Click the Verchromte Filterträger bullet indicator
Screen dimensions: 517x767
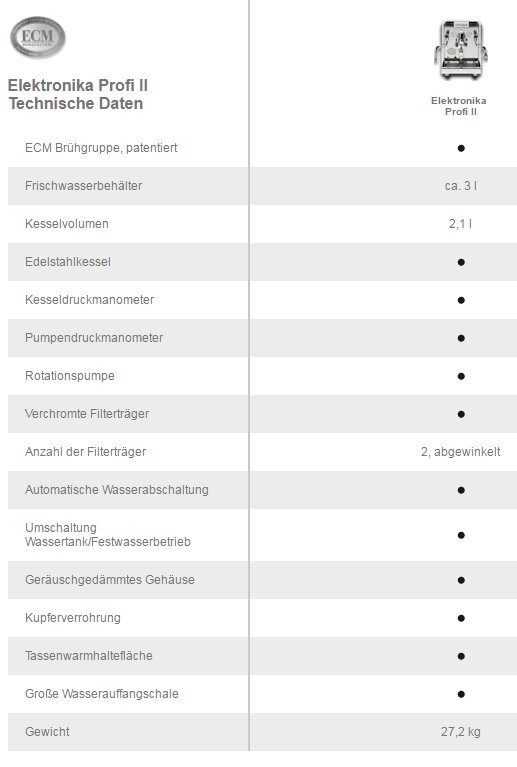[x=461, y=414]
